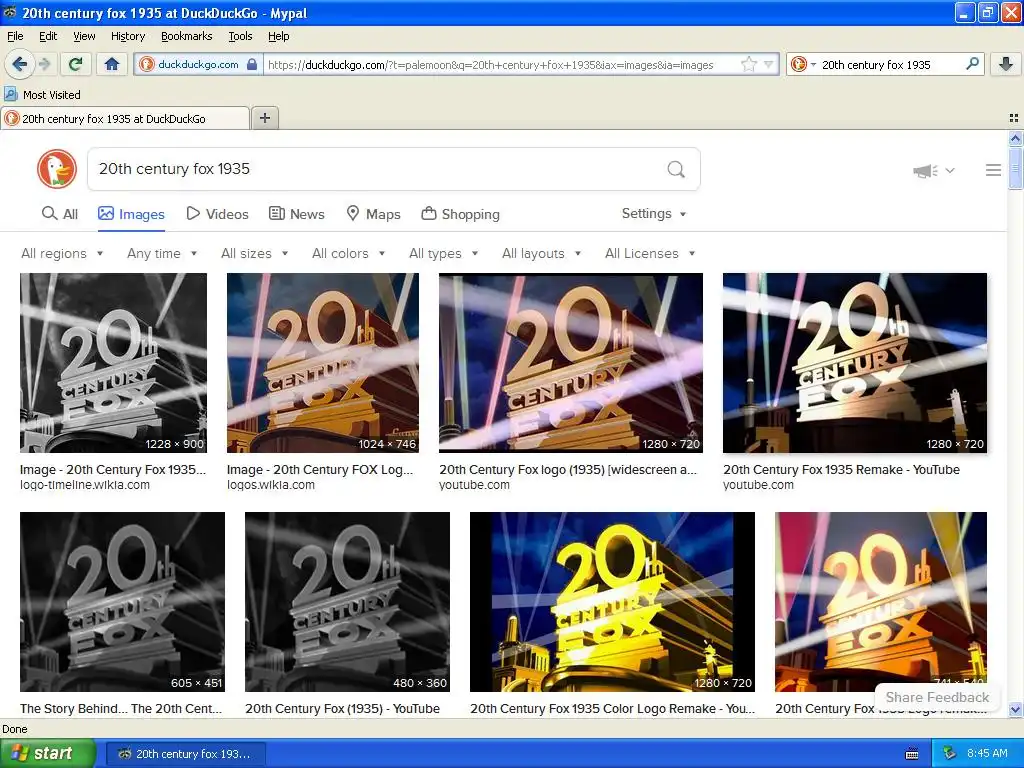Image resolution: width=1024 pixels, height=768 pixels.
Task: Open the megaphone notifications icon
Action: (925, 171)
